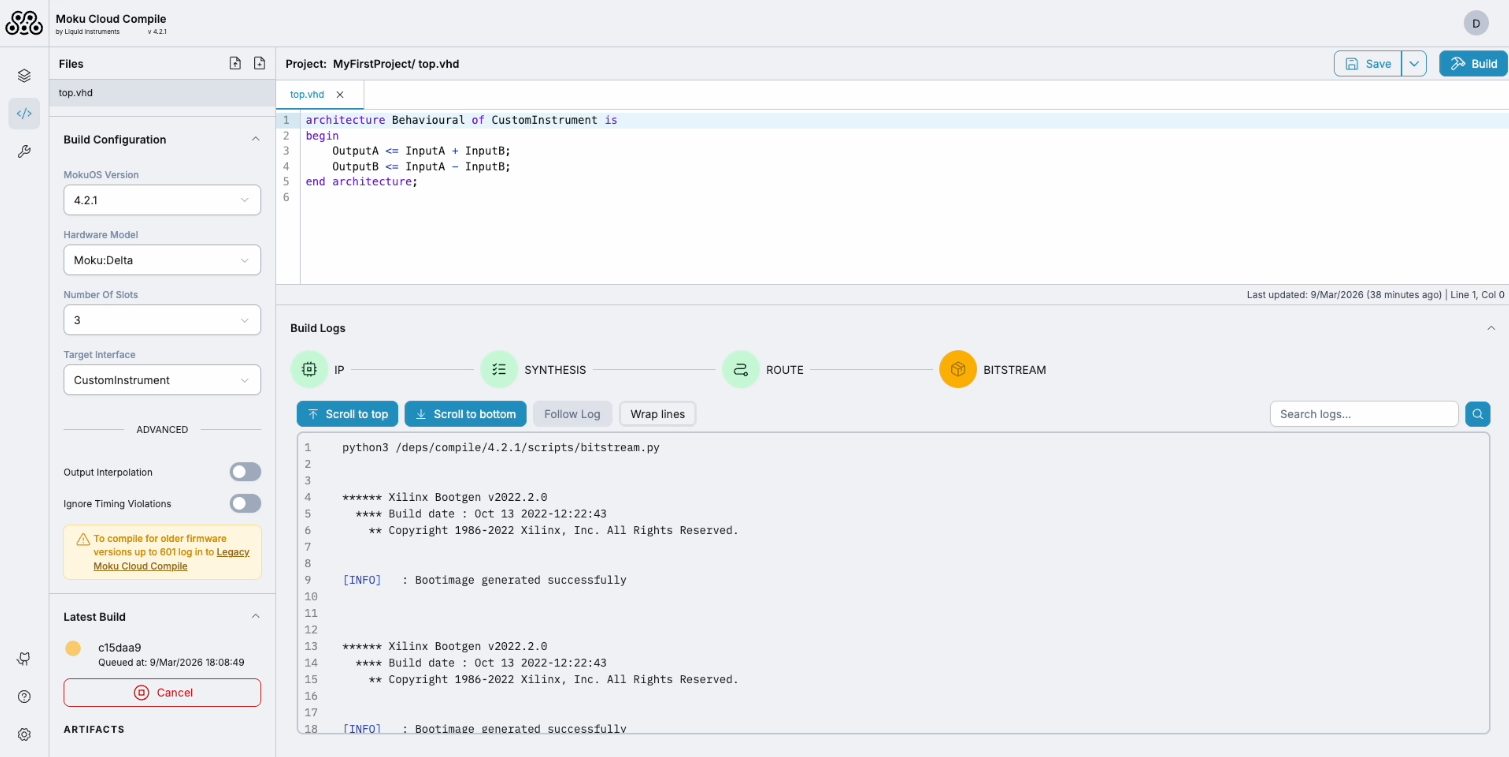
Task: Open the MokuOS Version dropdown
Action: pos(161,200)
